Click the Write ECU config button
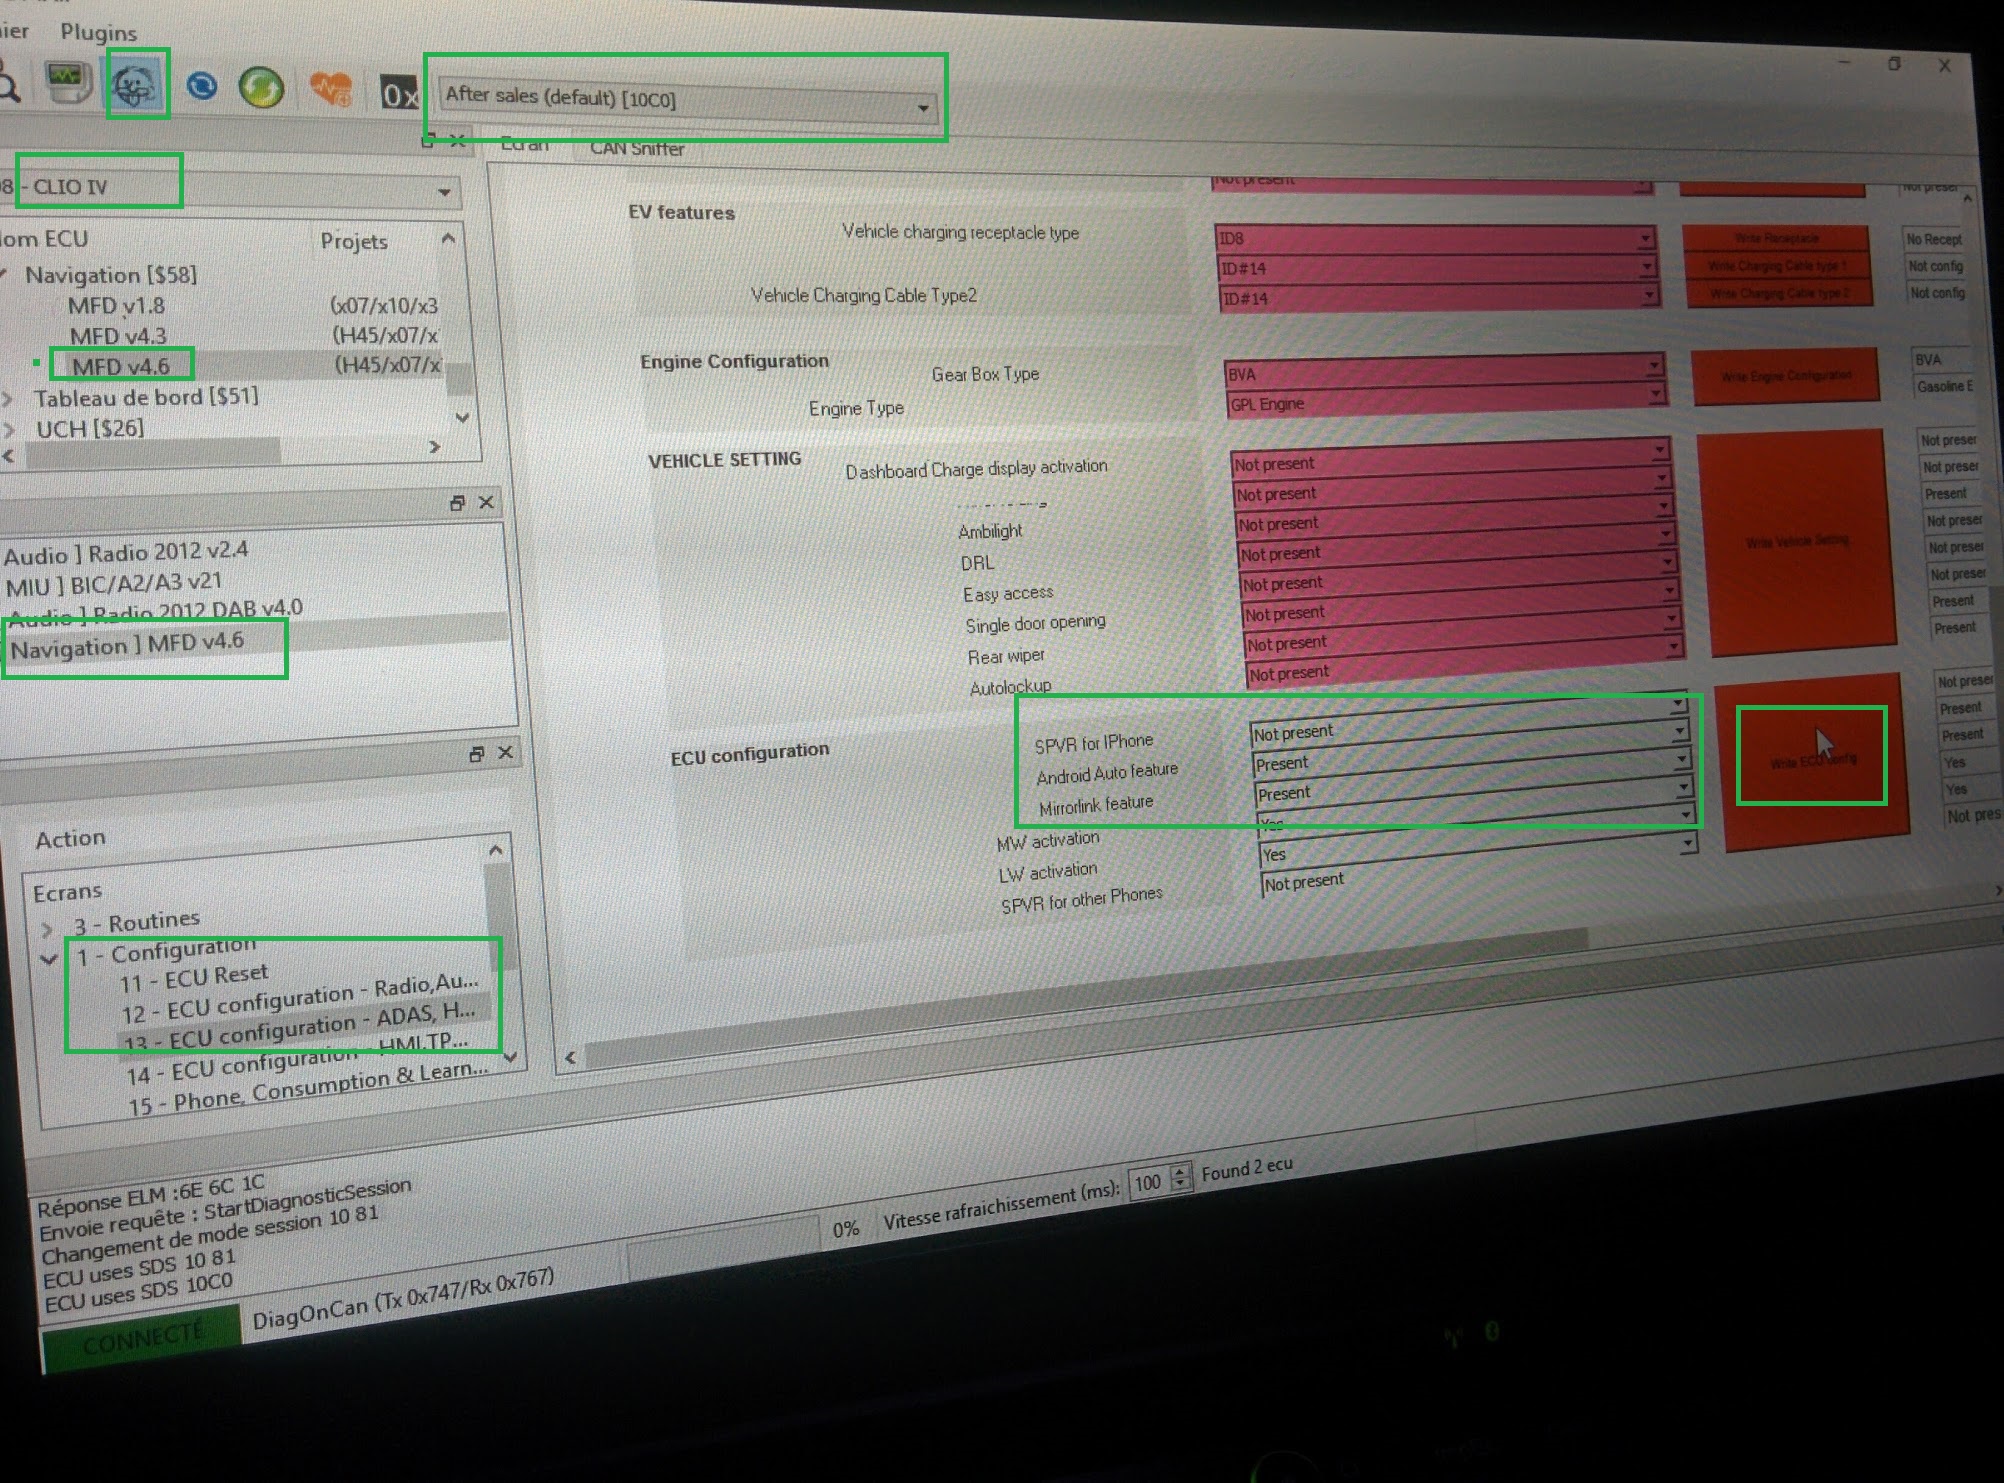 [1814, 760]
